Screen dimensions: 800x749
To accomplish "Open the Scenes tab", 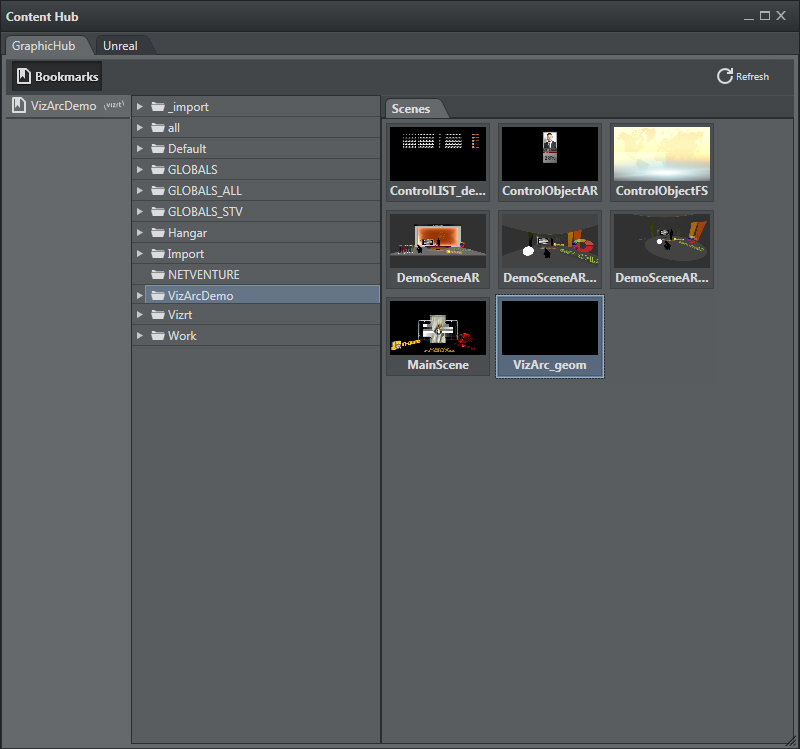I will pyautogui.click(x=411, y=109).
